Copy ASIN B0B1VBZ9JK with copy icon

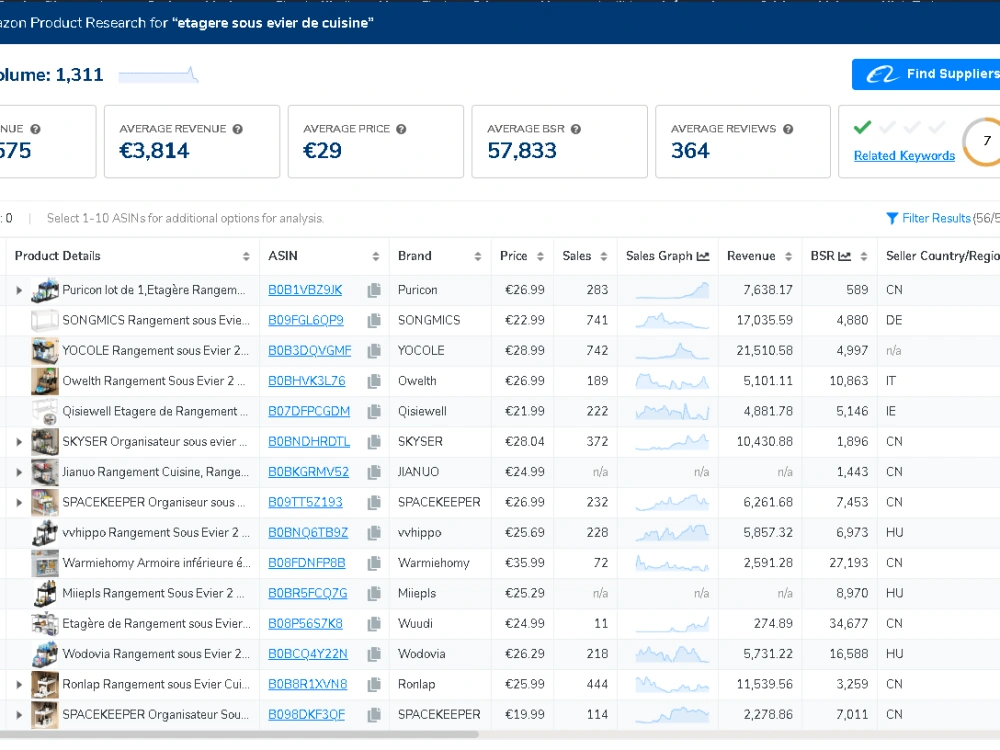coord(374,290)
